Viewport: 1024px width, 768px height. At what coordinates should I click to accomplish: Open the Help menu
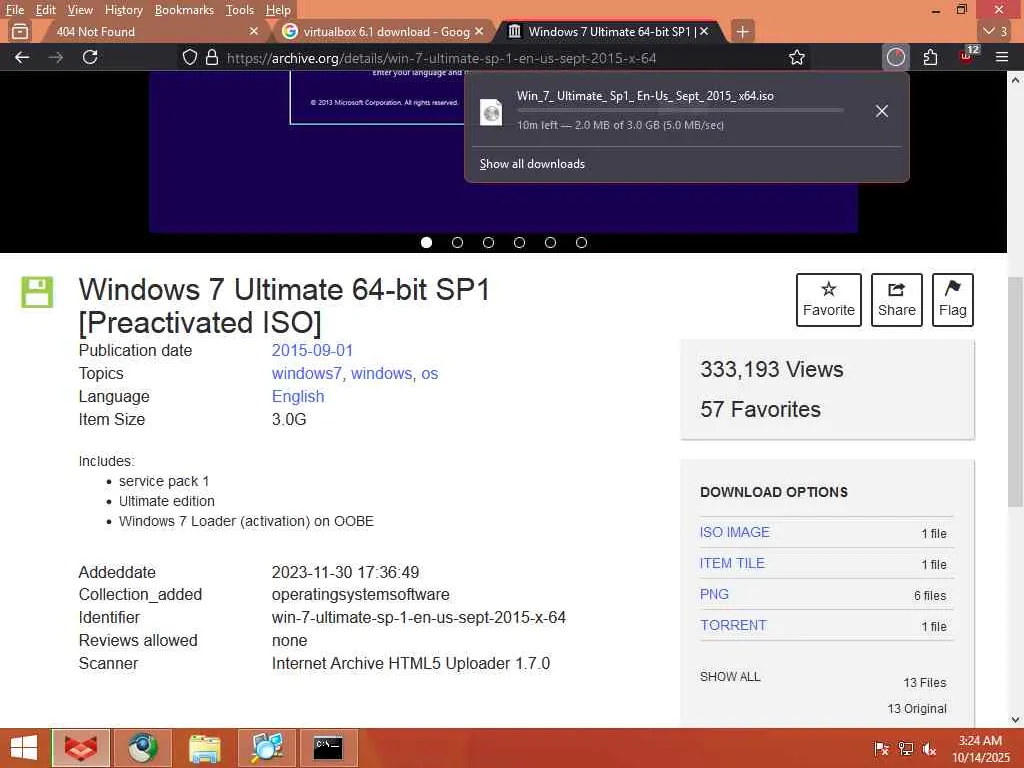tap(278, 10)
